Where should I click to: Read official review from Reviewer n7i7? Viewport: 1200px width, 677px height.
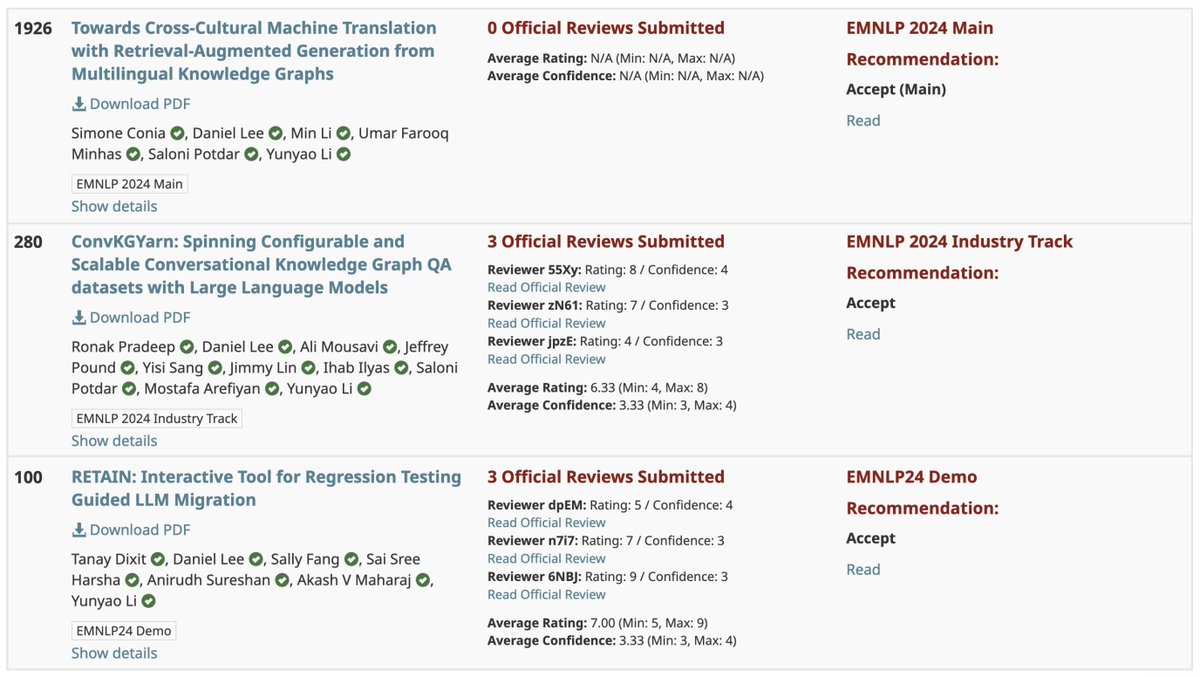pyautogui.click(x=546, y=559)
